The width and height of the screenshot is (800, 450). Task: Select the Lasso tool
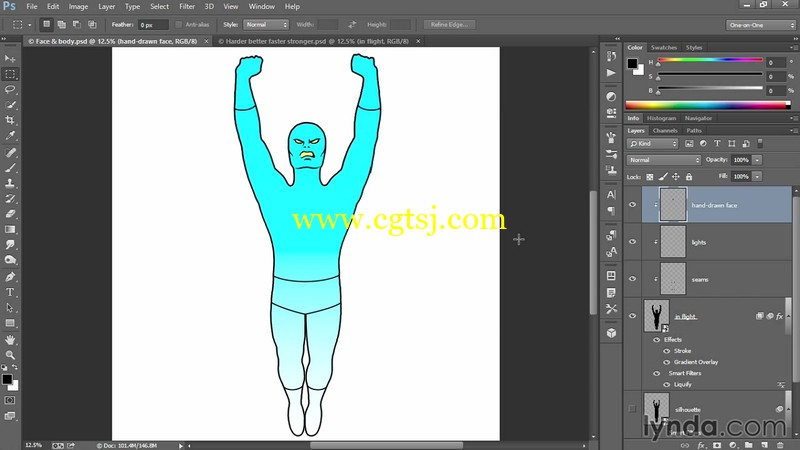tap(10, 89)
